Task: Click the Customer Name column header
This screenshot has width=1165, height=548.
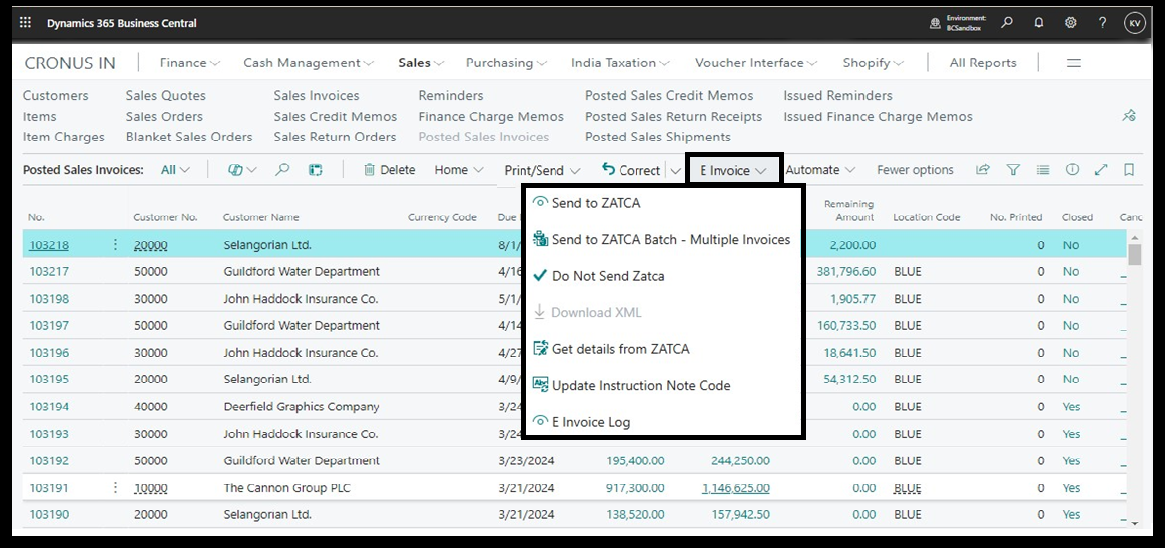Action: coord(261,218)
